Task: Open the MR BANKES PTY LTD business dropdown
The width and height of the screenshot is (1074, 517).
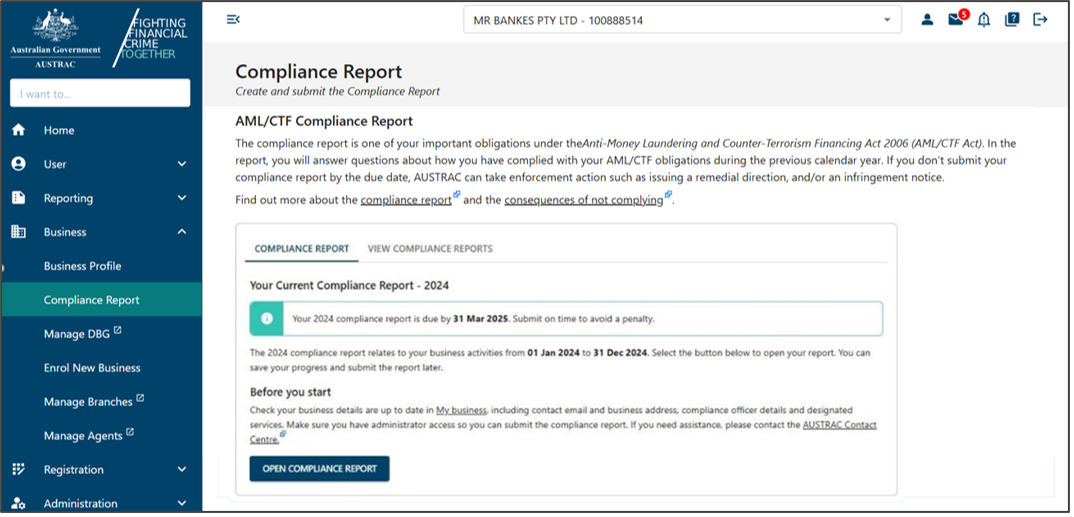Action: click(x=682, y=21)
